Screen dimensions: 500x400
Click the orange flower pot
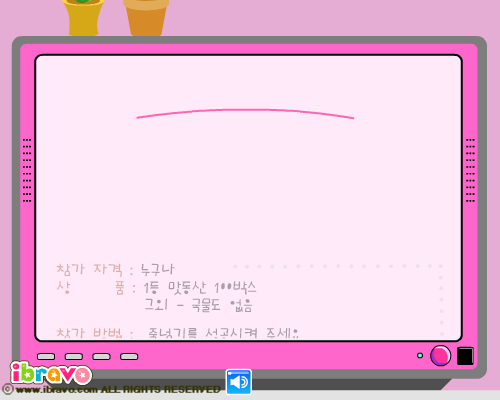[146, 17]
